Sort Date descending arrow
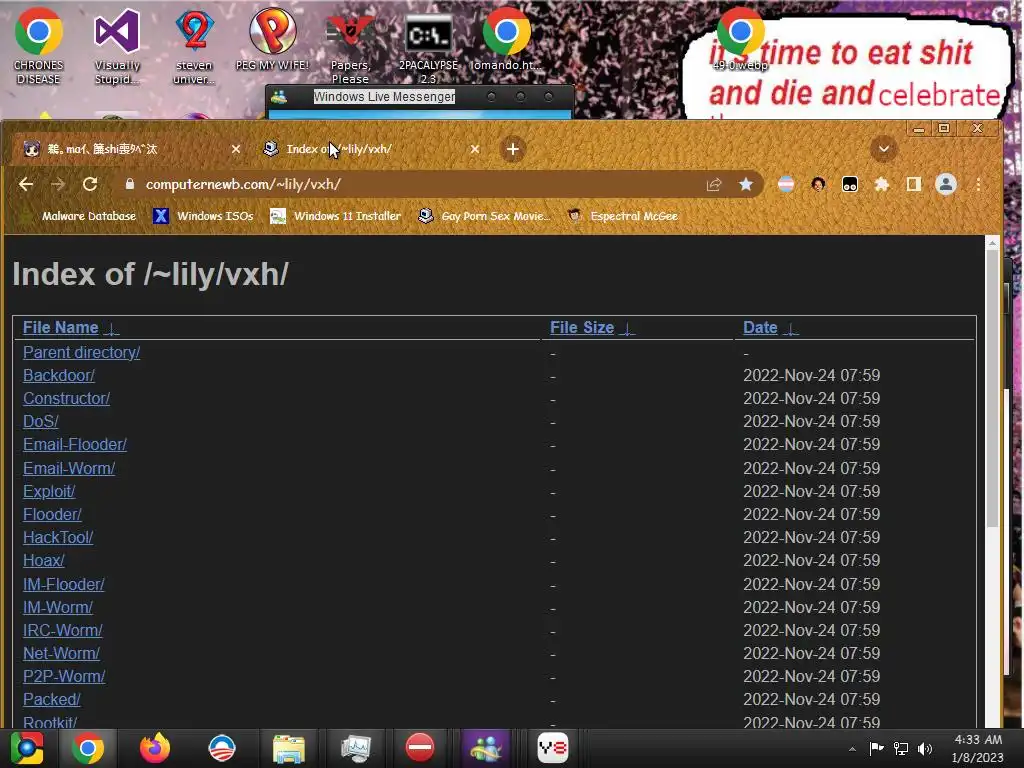The height and width of the screenshot is (768, 1024). pos(790,328)
